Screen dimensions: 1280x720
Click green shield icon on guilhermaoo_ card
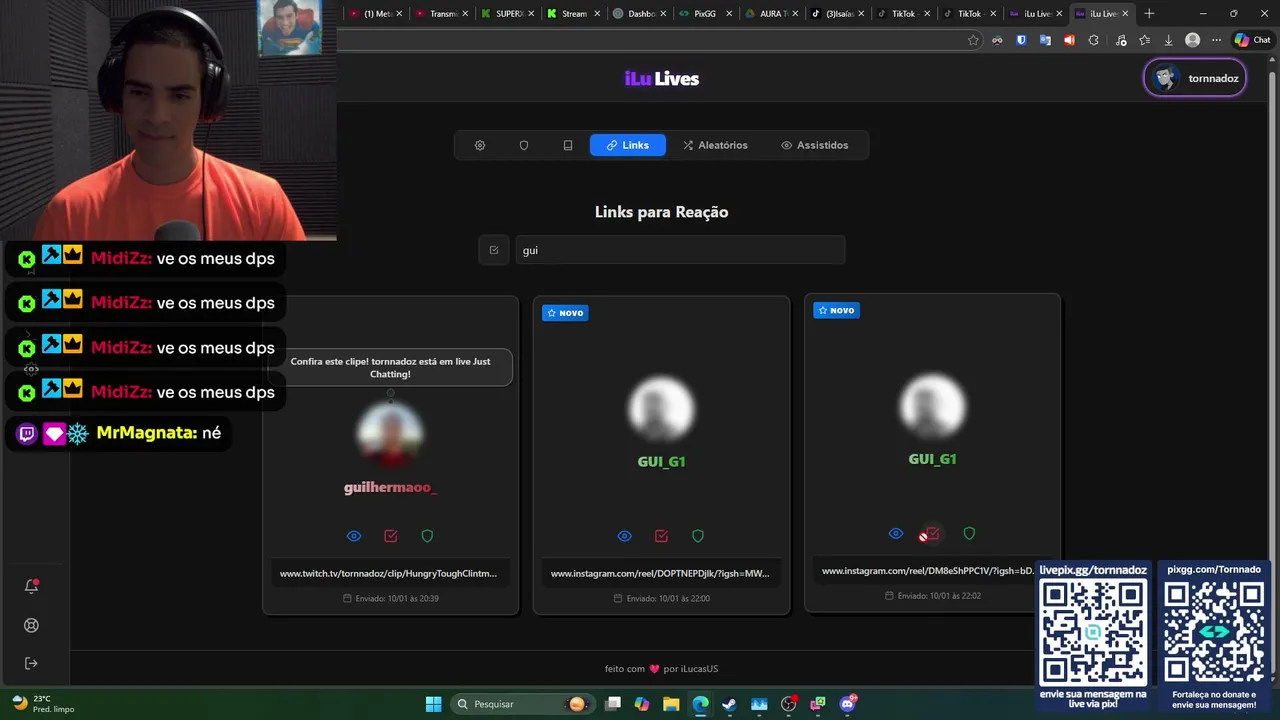click(427, 536)
